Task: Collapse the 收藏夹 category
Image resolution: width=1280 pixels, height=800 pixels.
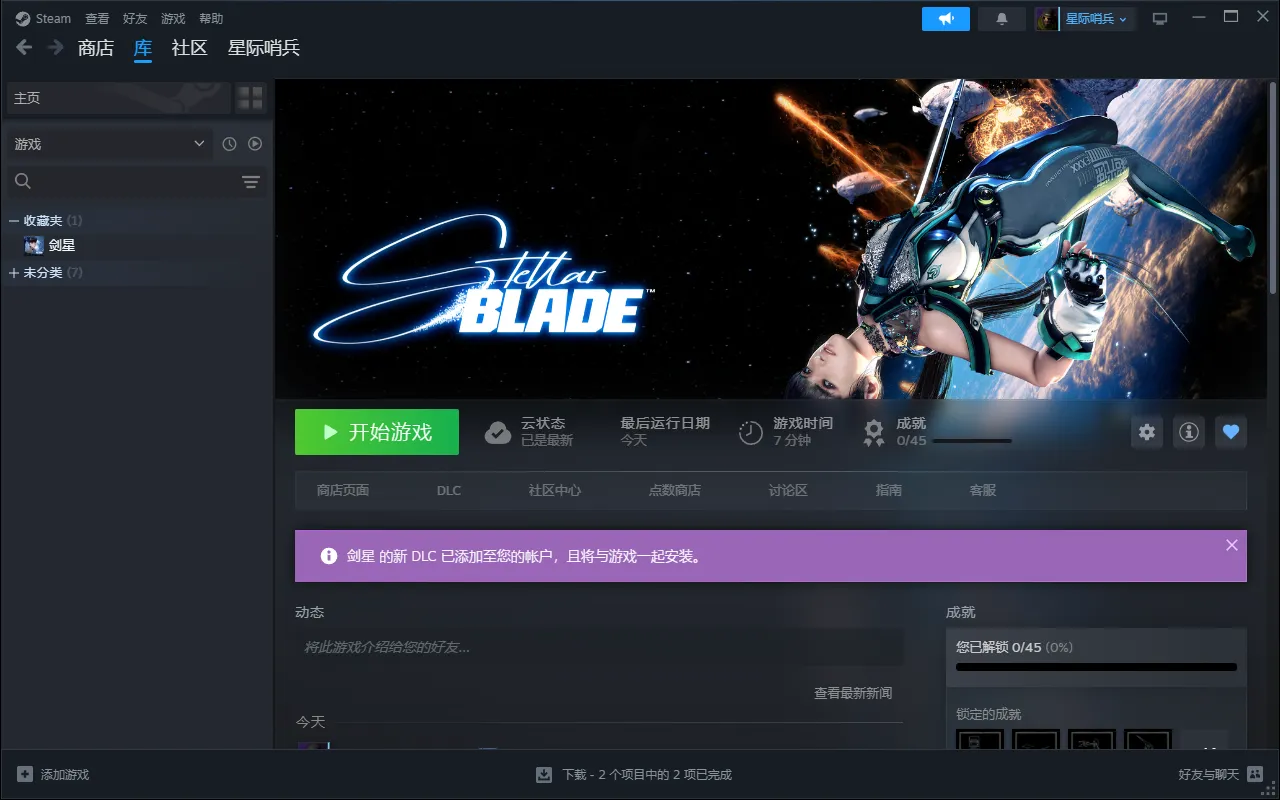Action: pos(14,220)
